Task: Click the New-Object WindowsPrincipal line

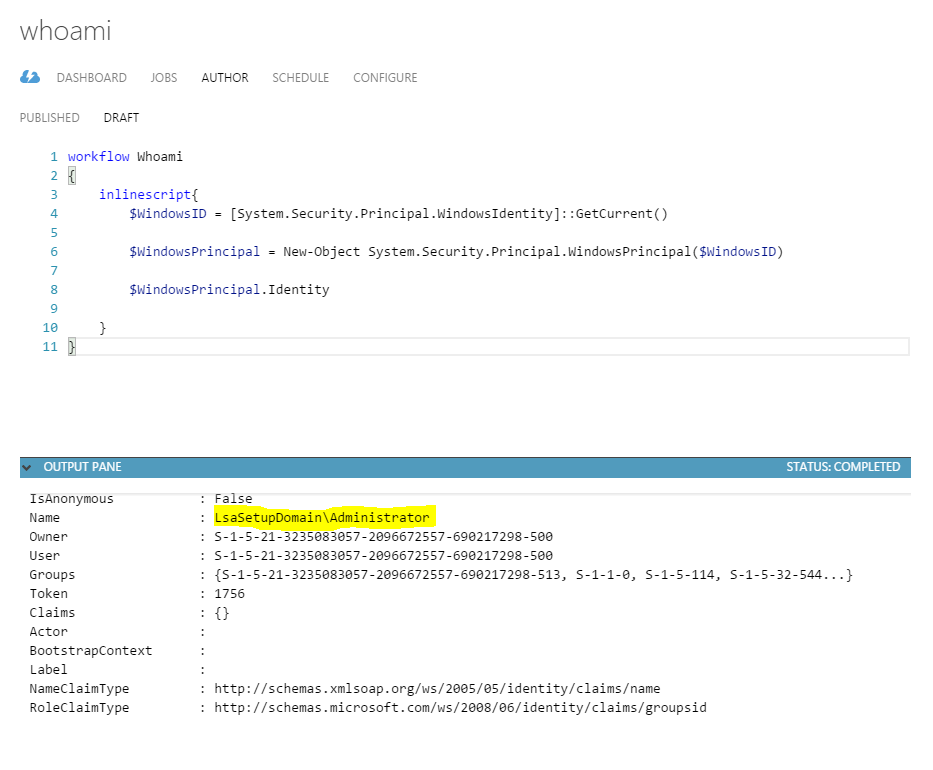Action: click(455, 252)
